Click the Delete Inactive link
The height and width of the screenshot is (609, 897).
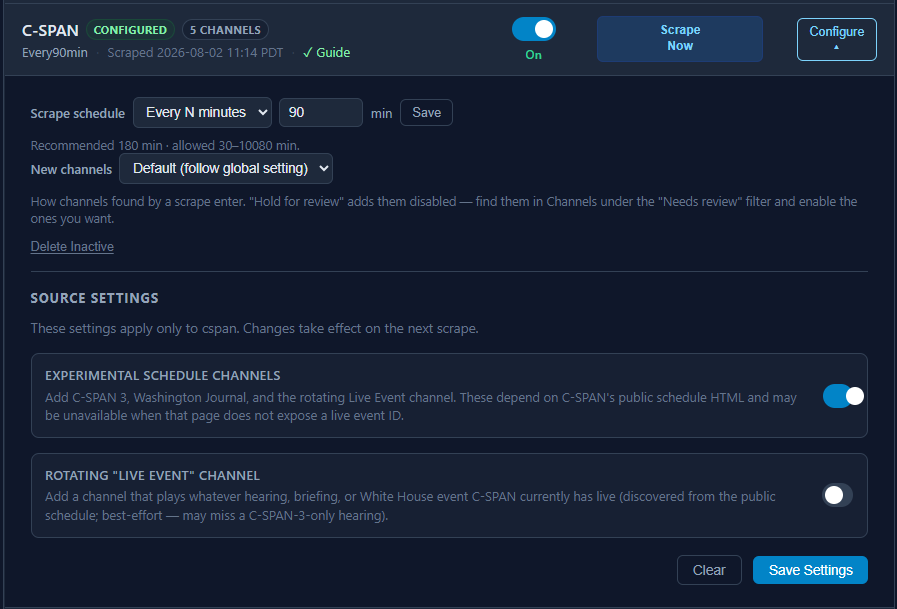click(x=72, y=246)
